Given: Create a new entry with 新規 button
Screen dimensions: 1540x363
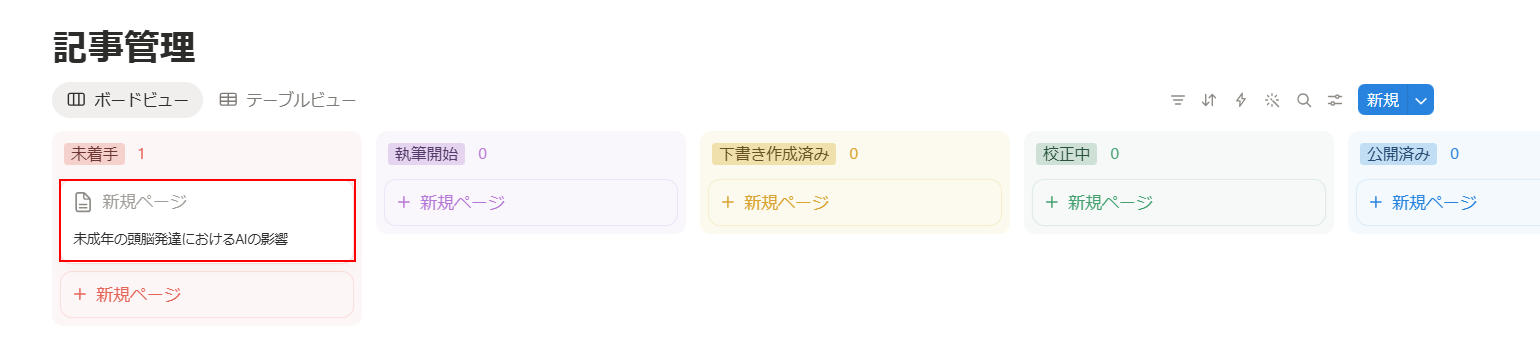Looking at the screenshot, I should point(1383,100).
